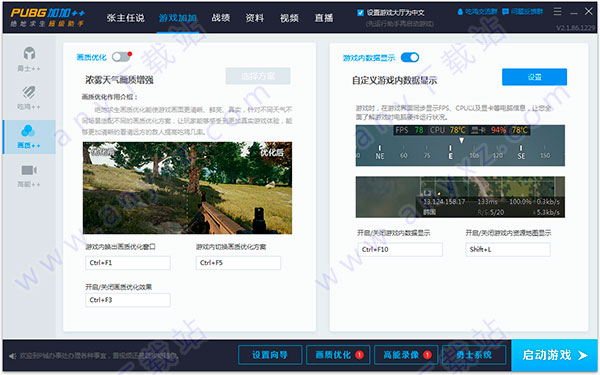The height and width of the screenshot is (375, 600).
Task: Close the PUBG加加 window
Action: coord(589,11)
